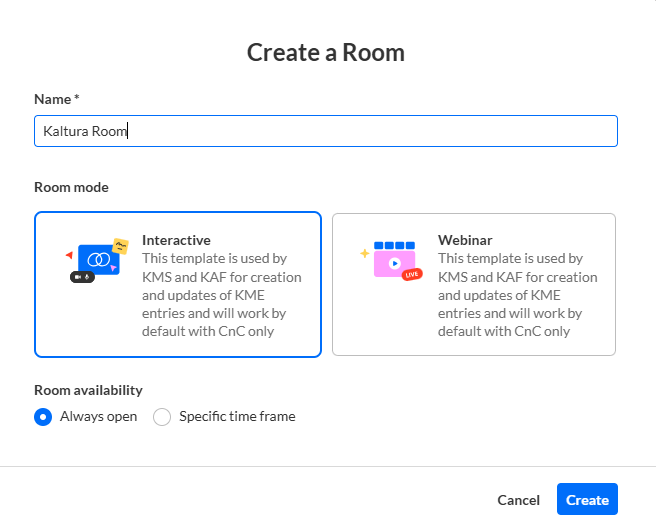Click the Interactive title text
This screenshot has width=656, height=527.
[x=176, y=240]
